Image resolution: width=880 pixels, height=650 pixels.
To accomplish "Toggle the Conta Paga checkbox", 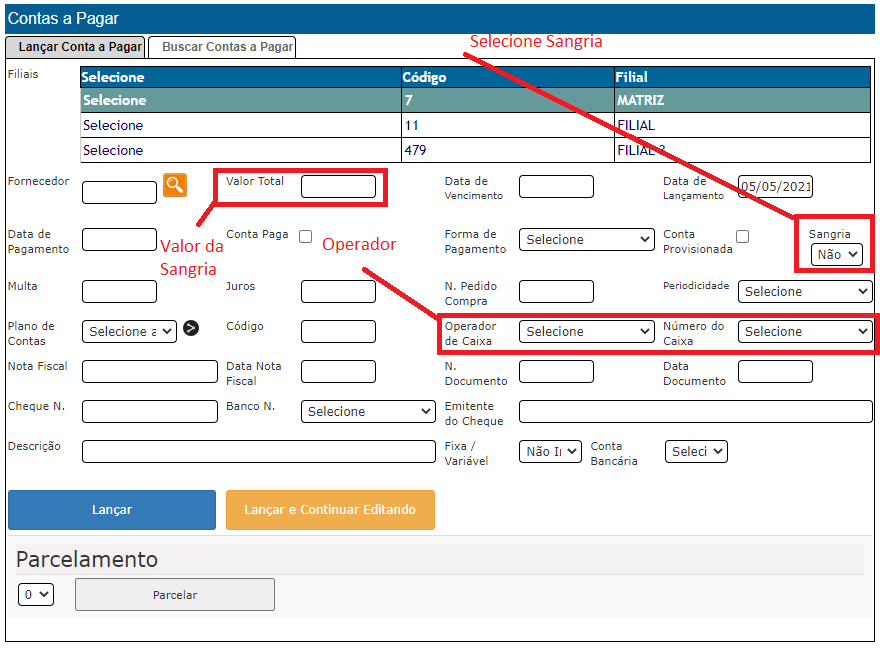I will point(305,236).
